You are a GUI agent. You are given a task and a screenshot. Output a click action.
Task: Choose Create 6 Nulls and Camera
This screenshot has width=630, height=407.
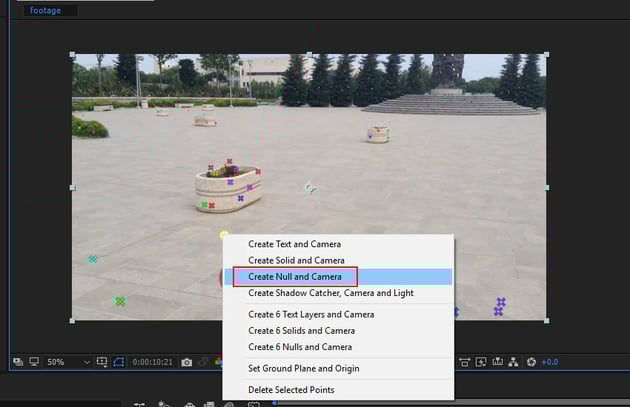click(338, 347)
